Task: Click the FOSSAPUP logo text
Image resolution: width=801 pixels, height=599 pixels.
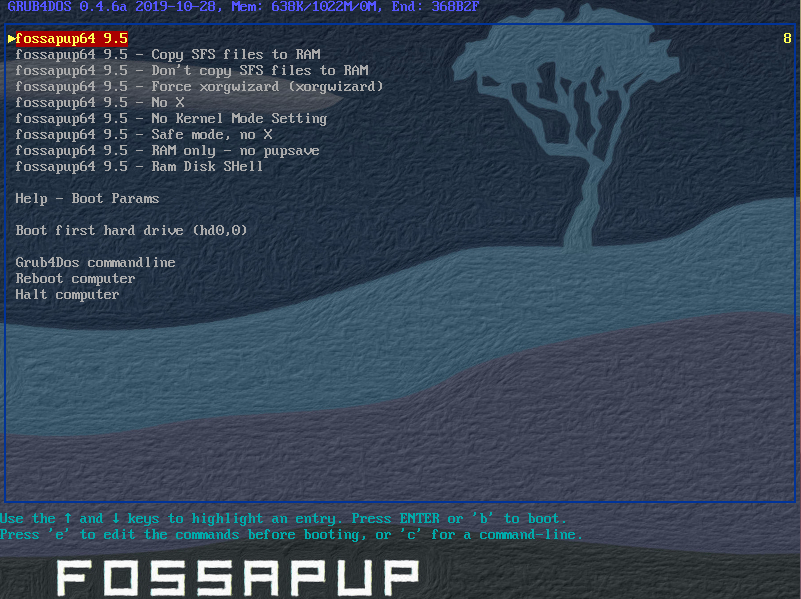Action: [238, 578]
